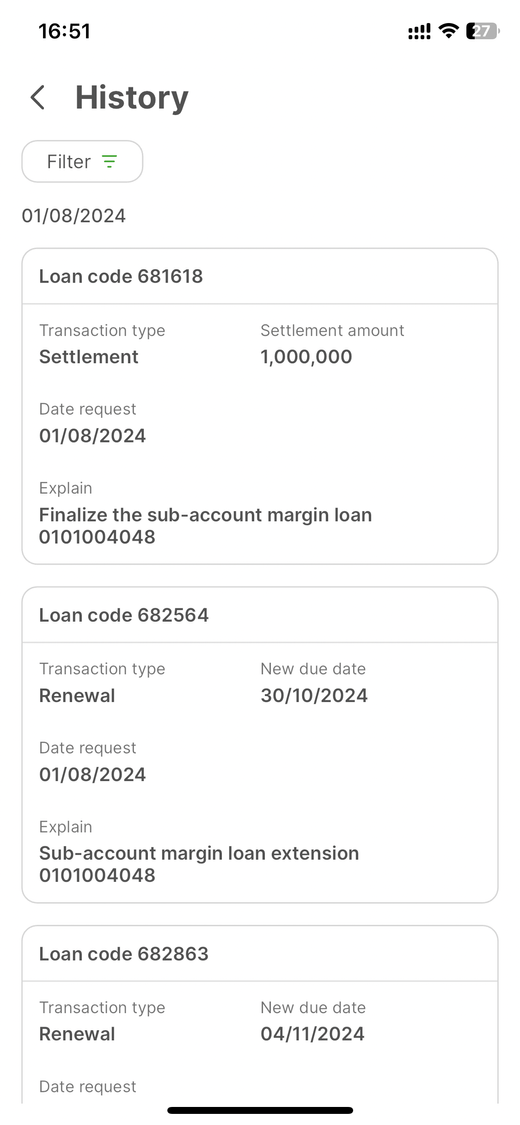Check the Wi-Fi status icon
This screenshot has height=1125, width=520.
point(449,31)
